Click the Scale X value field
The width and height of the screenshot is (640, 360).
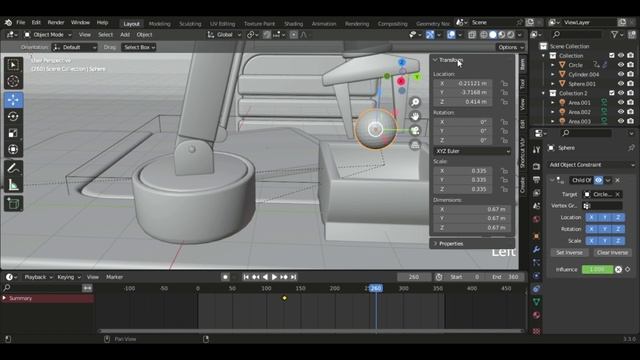pos(462,171)
